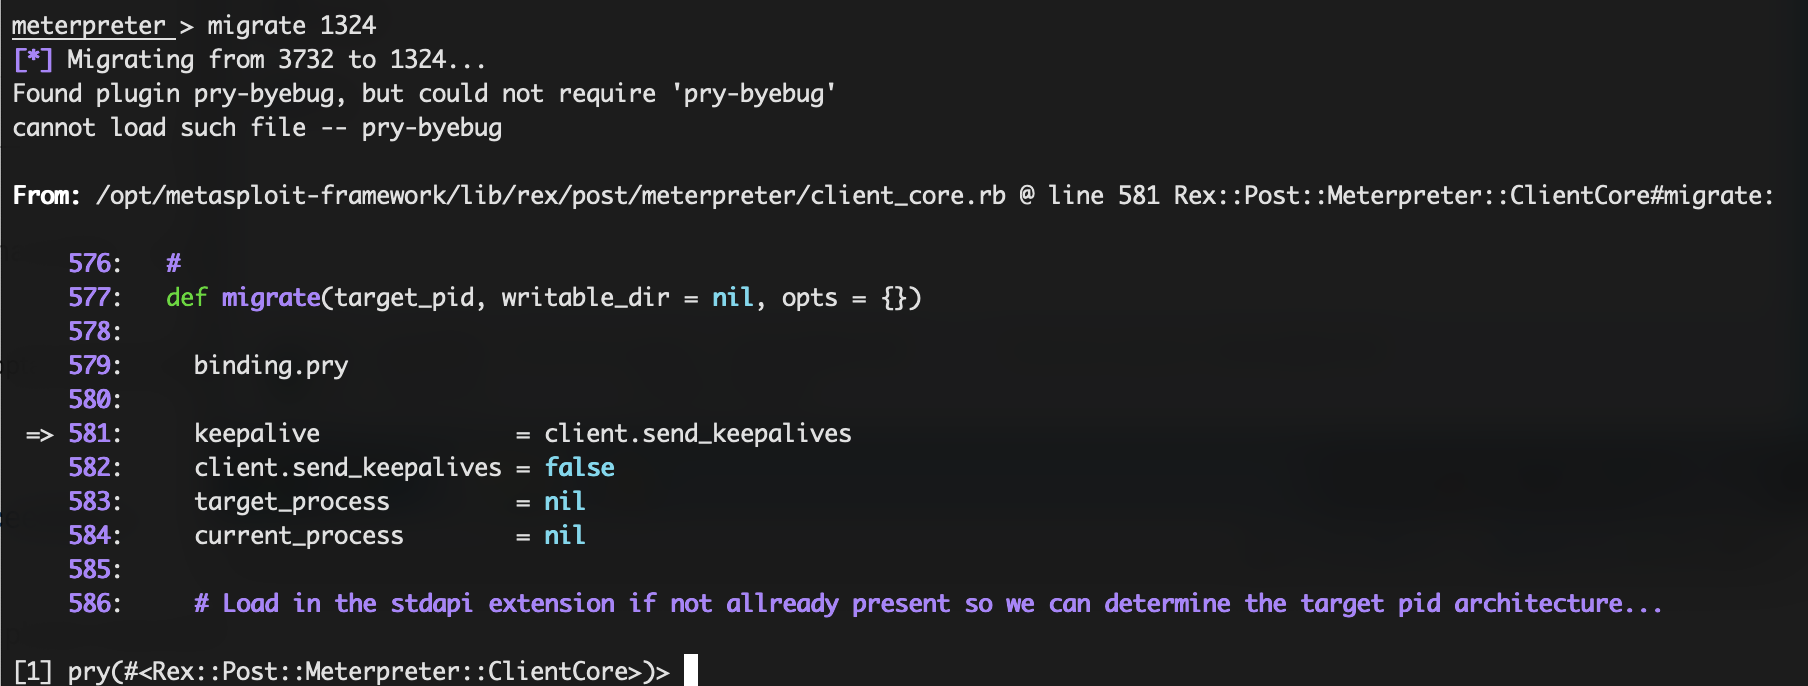Click the => current line arrow
This screenshot has width=1808, height=686.
coord(39,434)
